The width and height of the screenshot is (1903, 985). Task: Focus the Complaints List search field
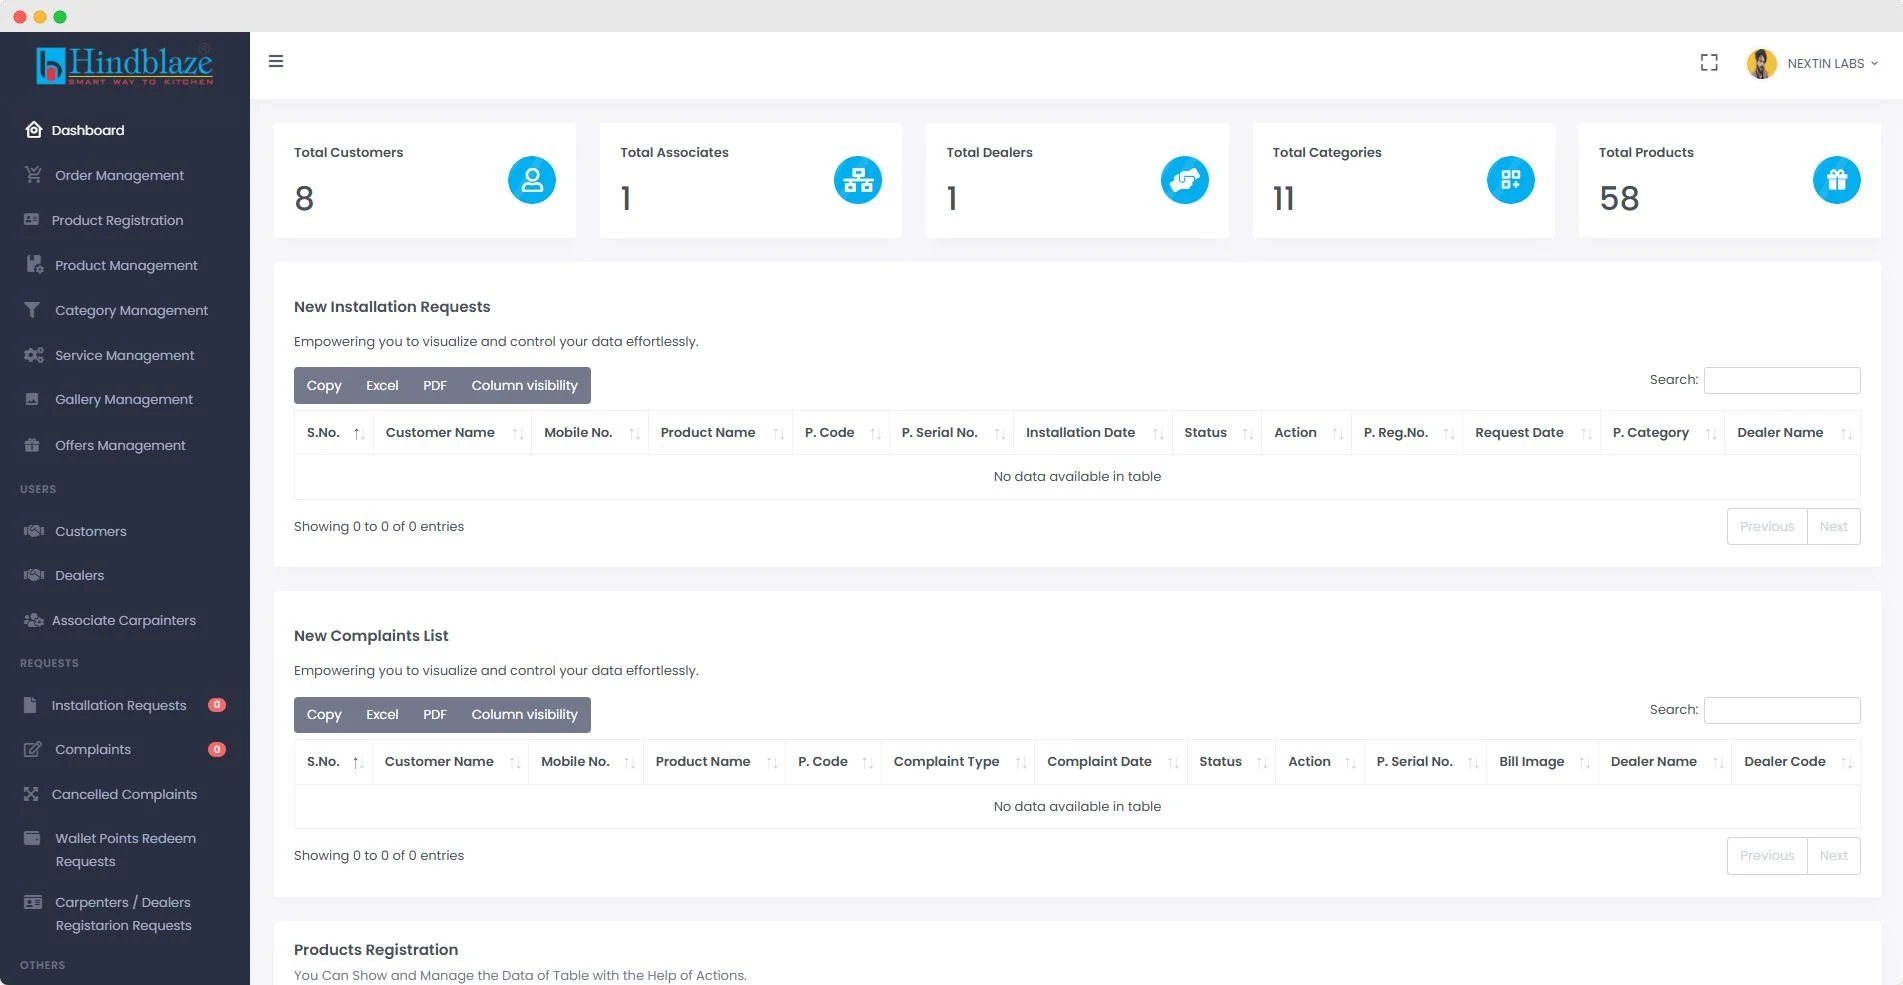pyautogui.click(x=1782, y=710)
